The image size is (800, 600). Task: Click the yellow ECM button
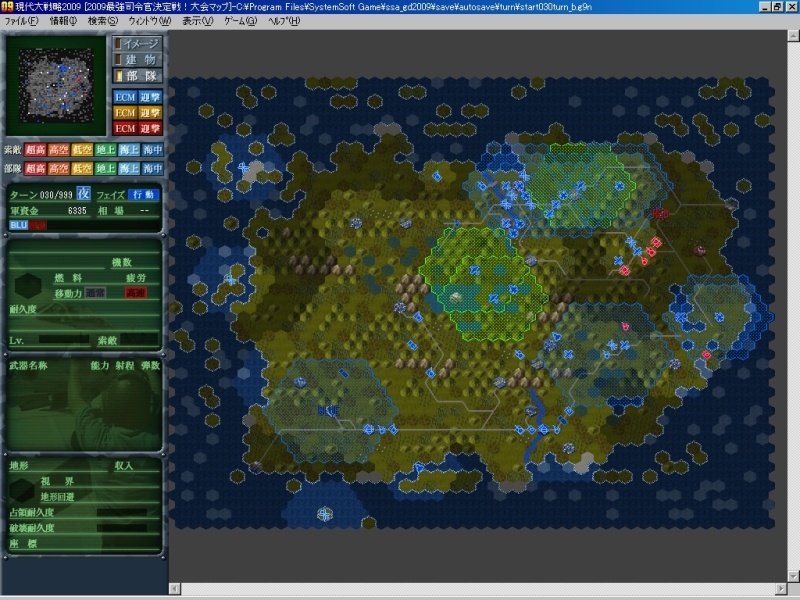[x=125, y=113]
